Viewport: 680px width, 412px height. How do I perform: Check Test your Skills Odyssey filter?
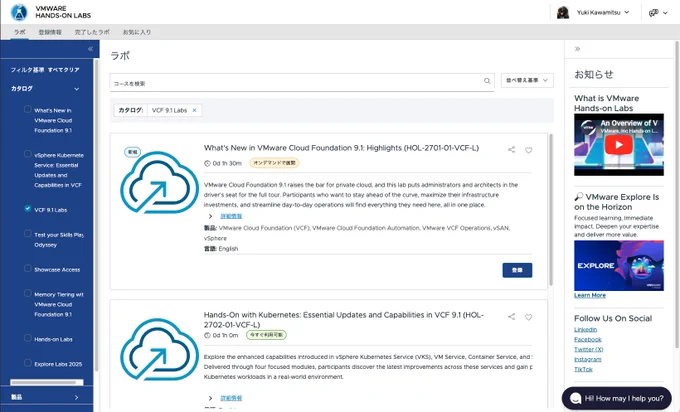coord(28,234)
